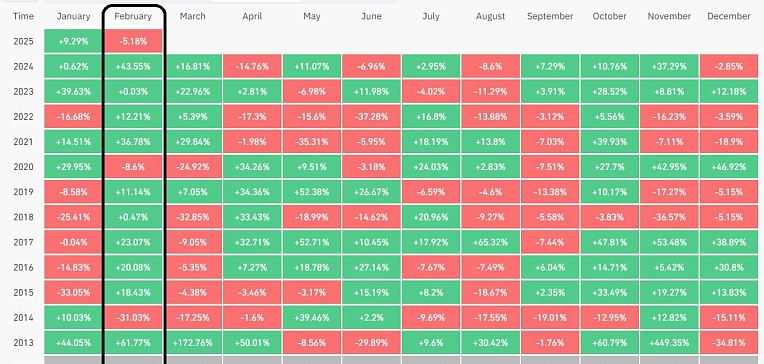Click the 2013 row label
This screenshot has width=764, height=364.
pyautogui.click(x=23, y=343)
